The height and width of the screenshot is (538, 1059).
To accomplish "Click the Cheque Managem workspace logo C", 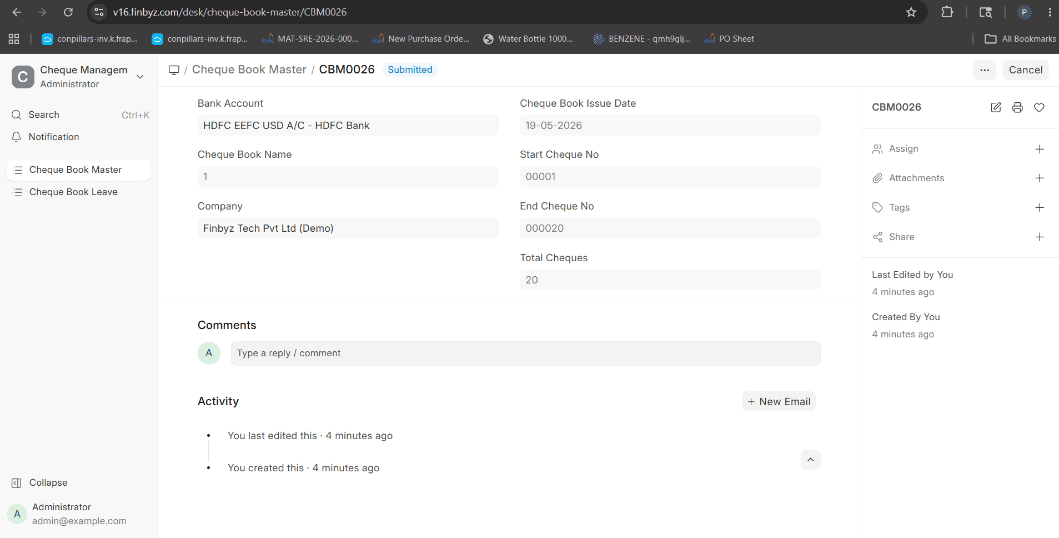I will pos(23,77).
